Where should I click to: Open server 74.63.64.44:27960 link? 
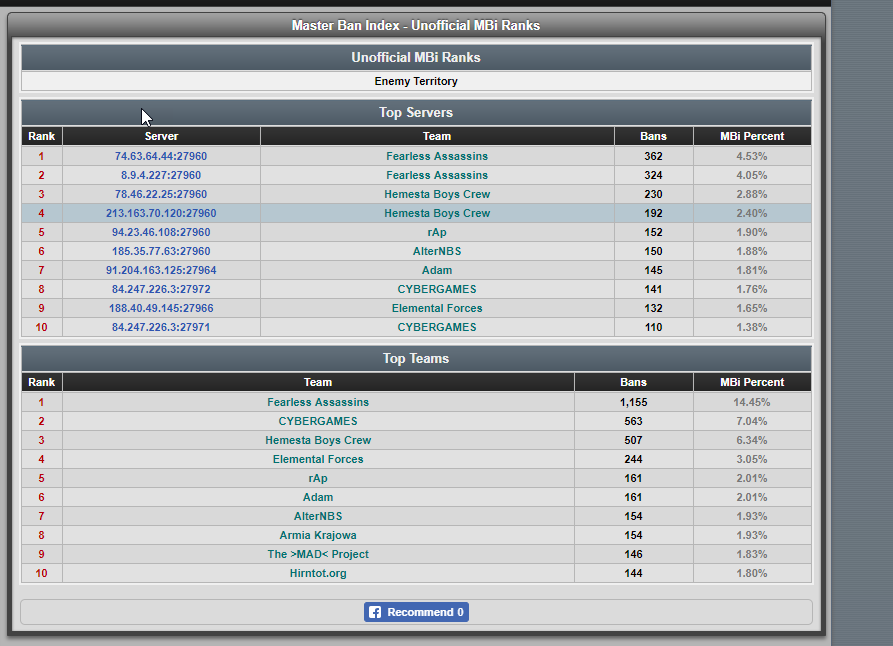click(161, 156)
